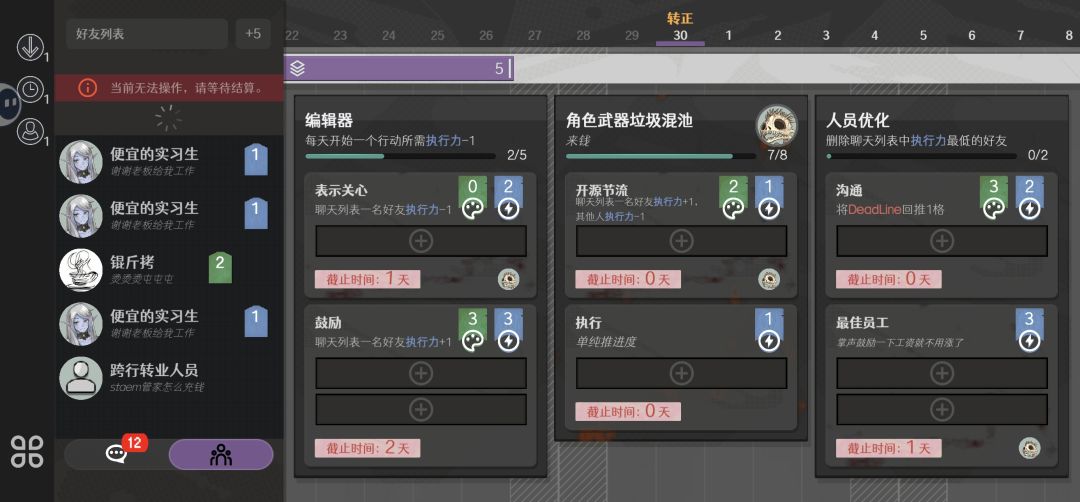Click the plus slot in 沟通
This screenshot has height=502, width=1080.
[942, 241]
